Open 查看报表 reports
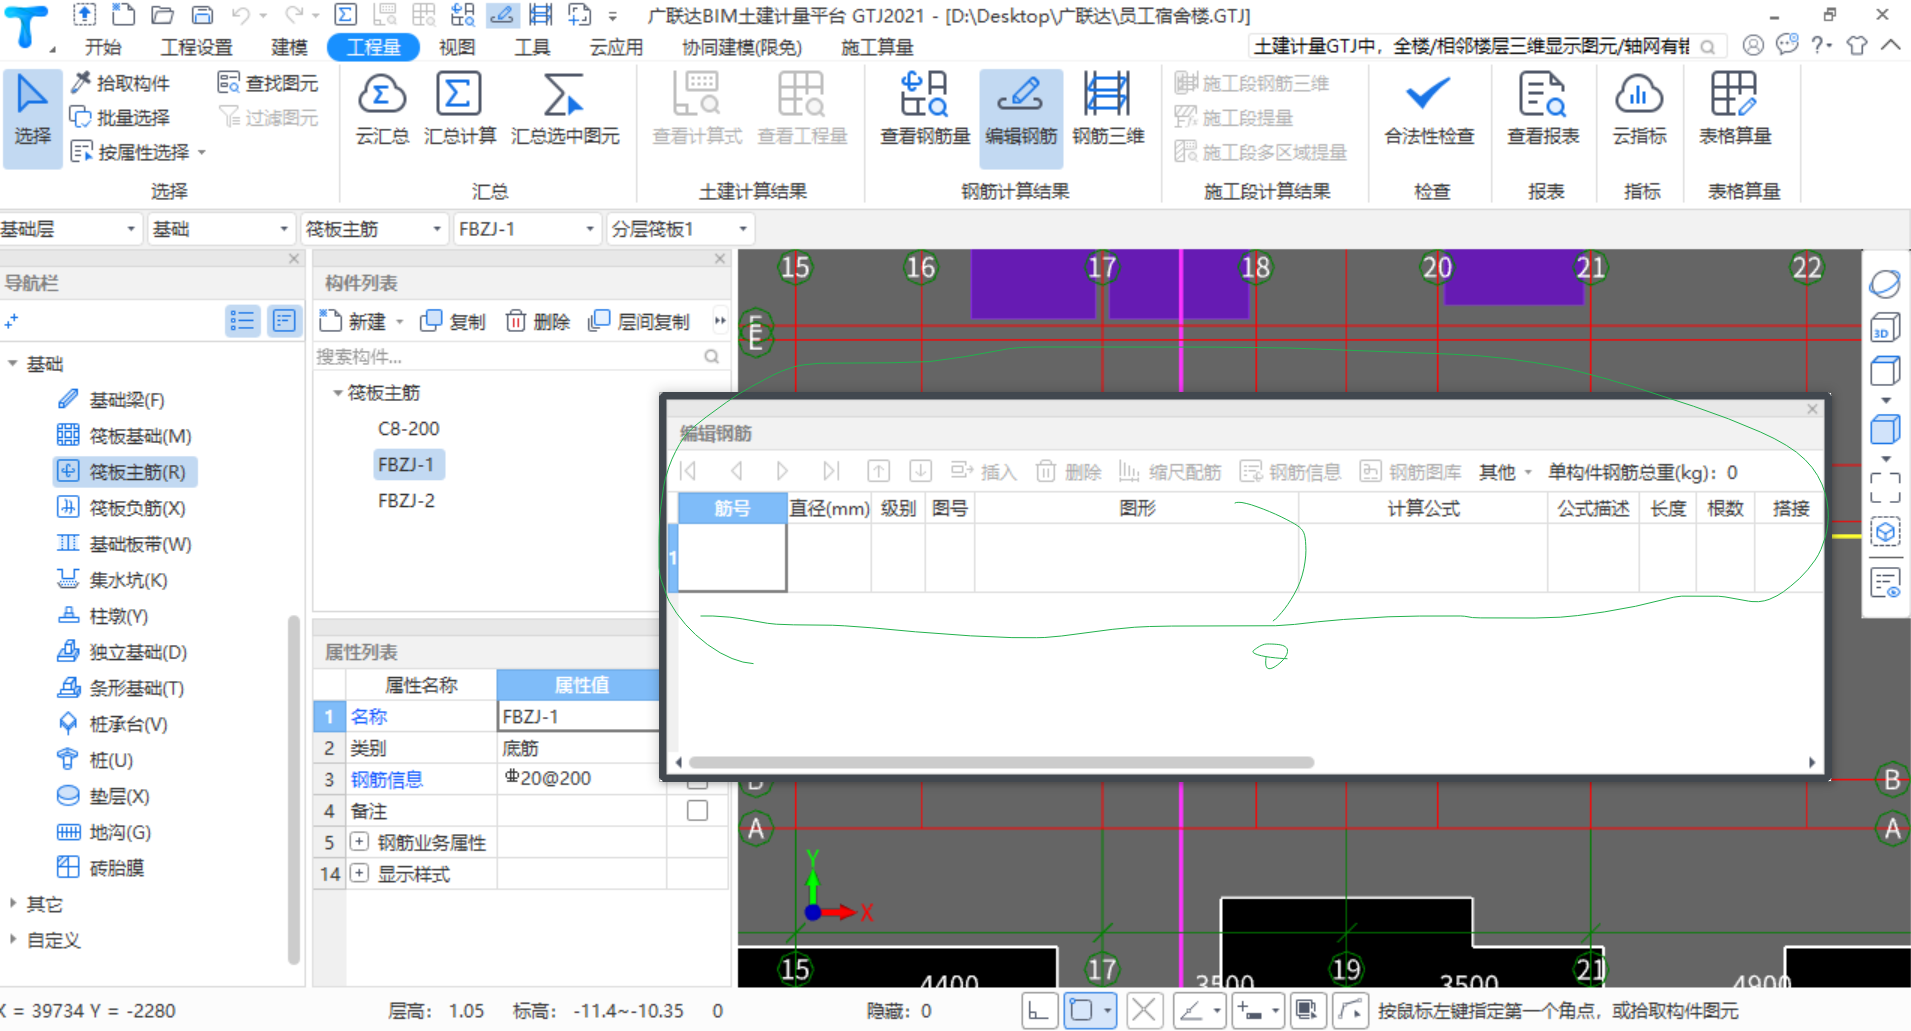1911x1031 pixels. [x=1543, y=108]
